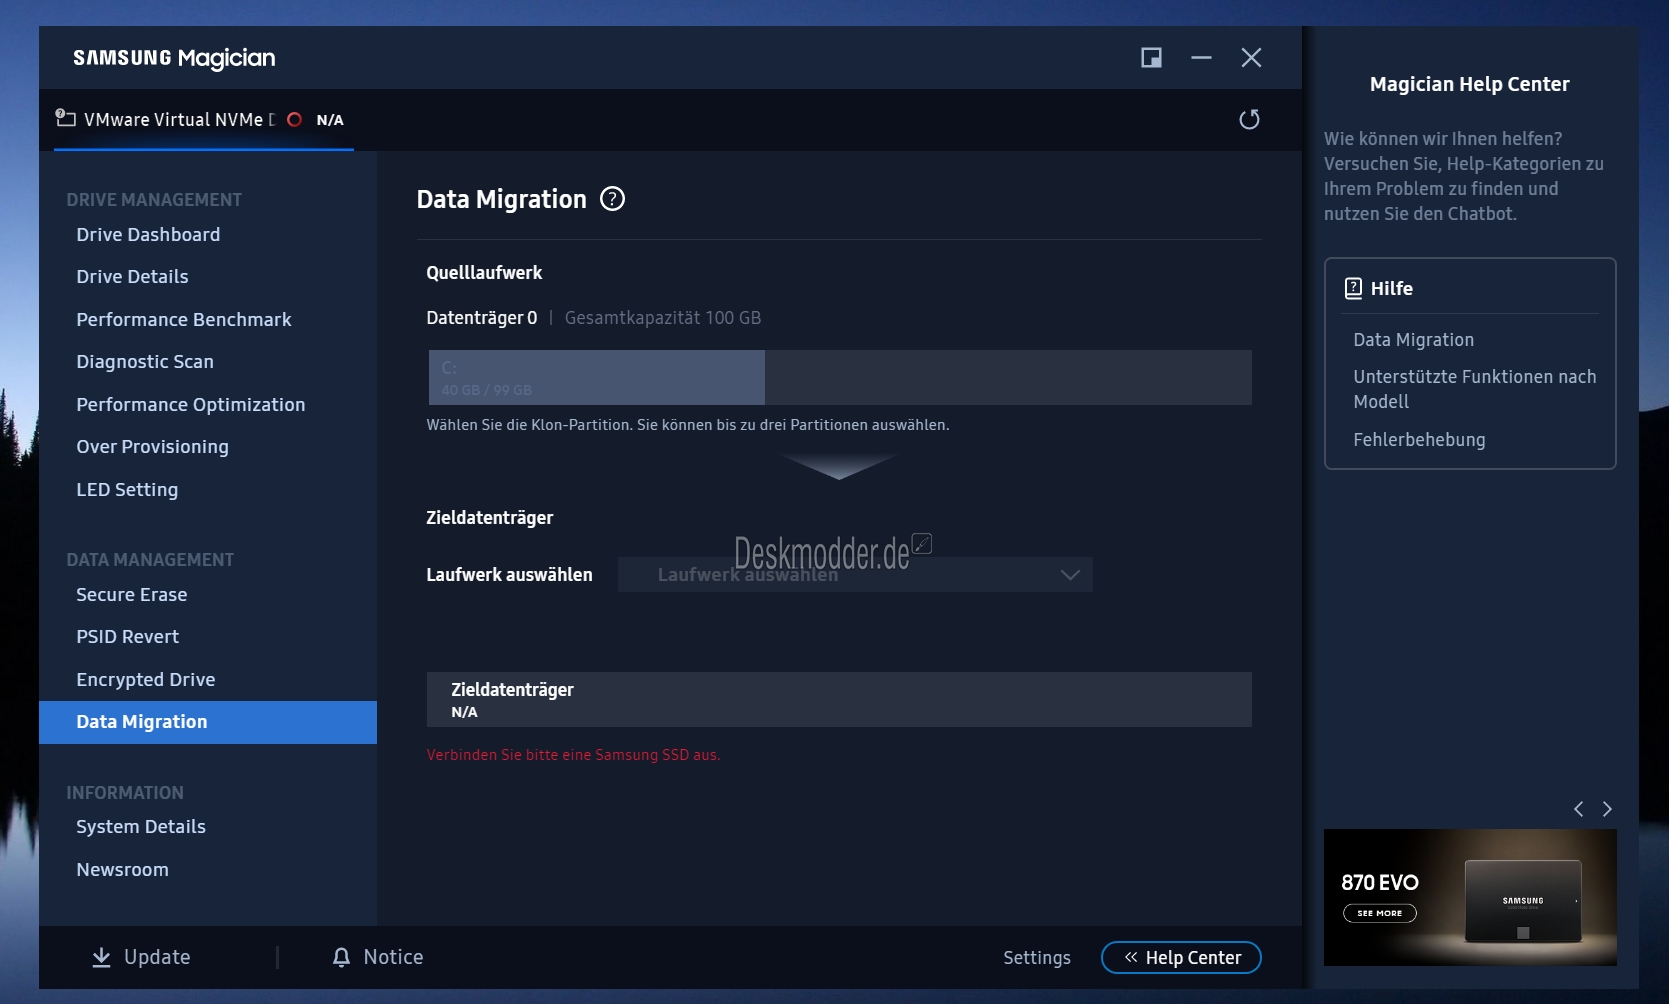Click the Hilfe book icon in the Help Center
This screenshot has height=1004, width=1669.
point(1353,288)
